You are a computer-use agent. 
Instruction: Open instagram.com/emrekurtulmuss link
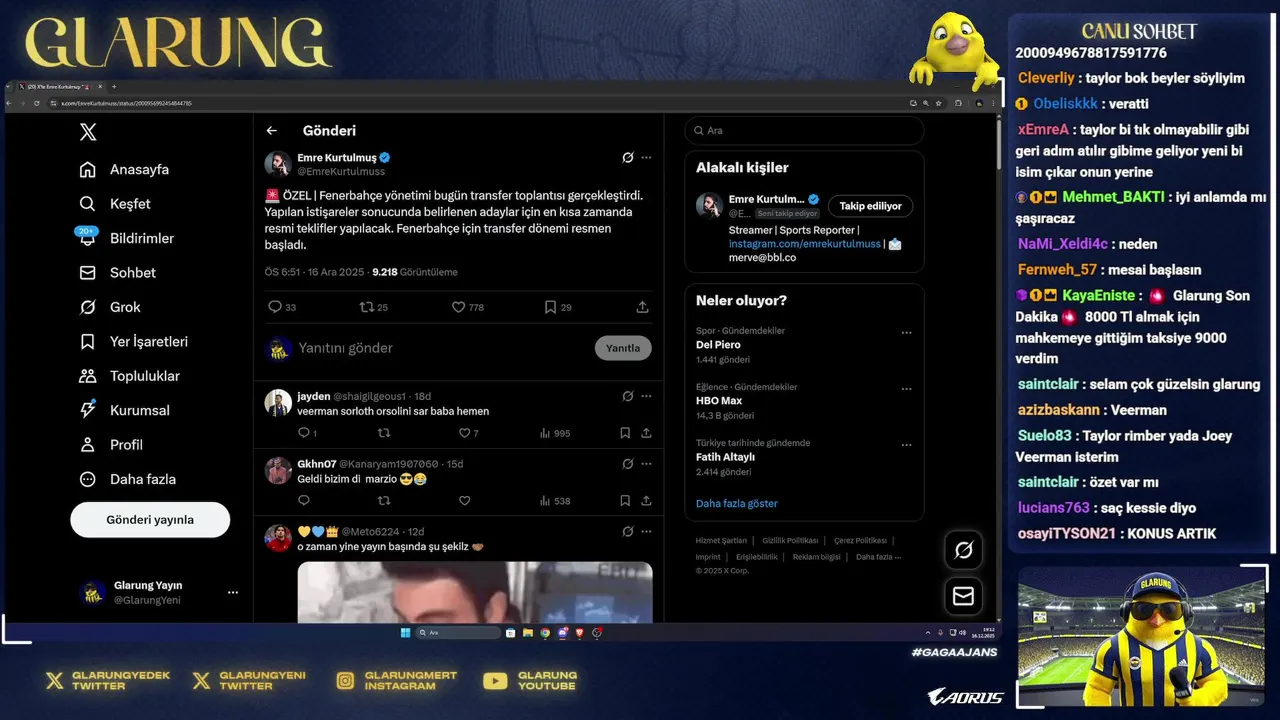point(805,244)
